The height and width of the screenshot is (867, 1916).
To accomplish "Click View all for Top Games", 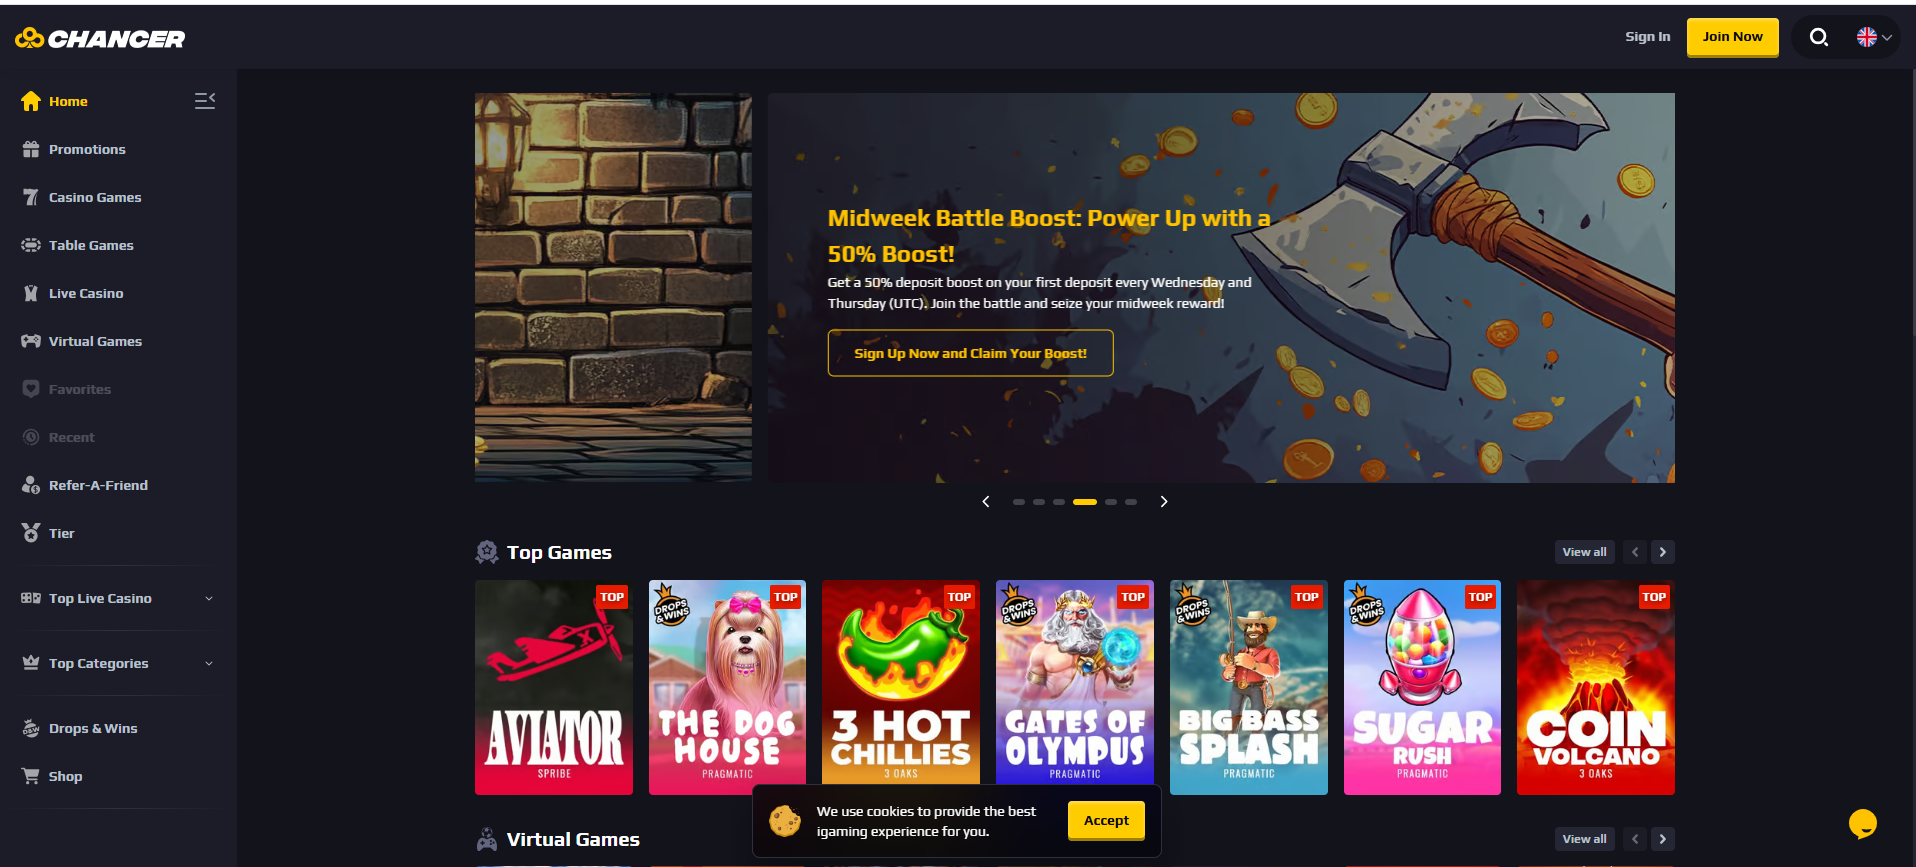I will (1585, 552).
